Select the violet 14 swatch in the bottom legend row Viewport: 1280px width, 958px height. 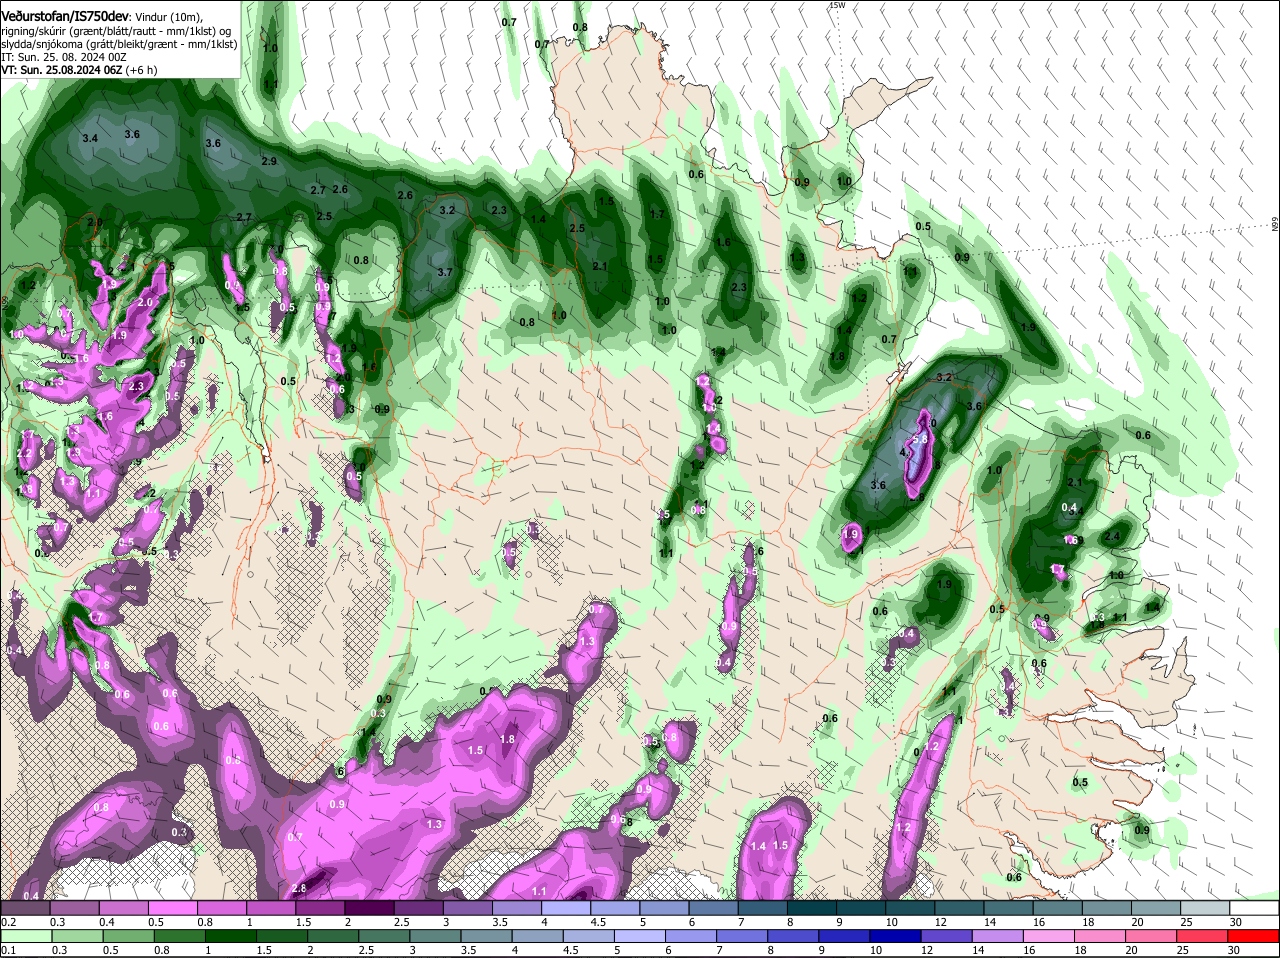(x=997, y=936)
